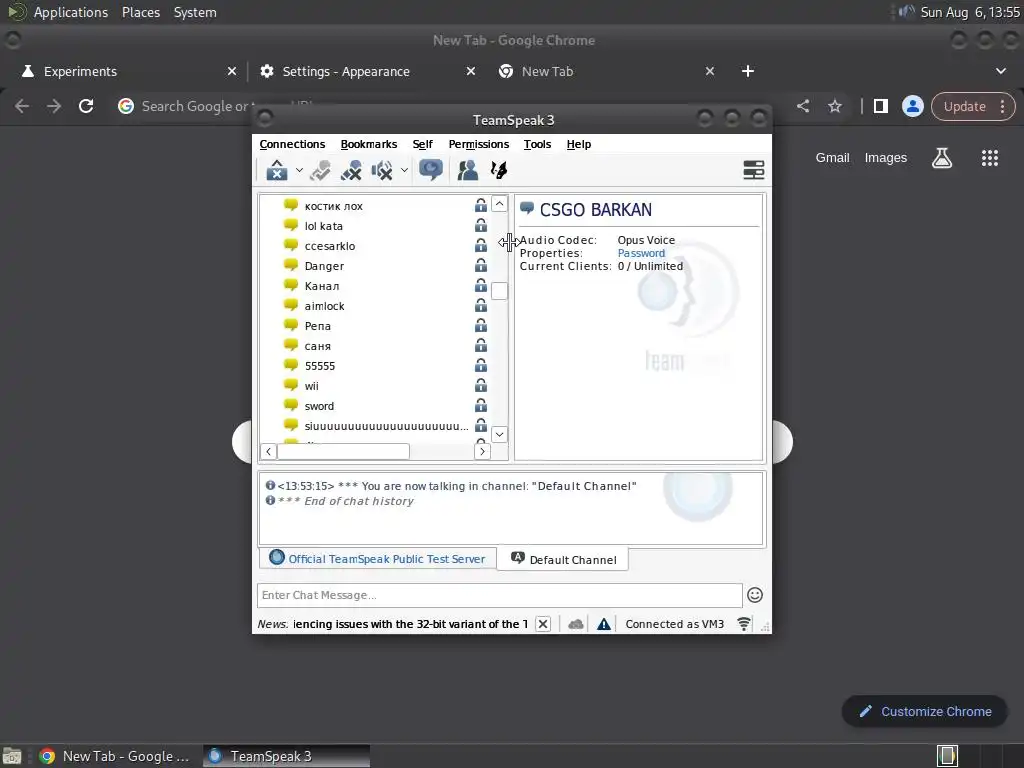Select the 'костик лох' channel
The width and height of the screenshot is (1024, 768).
(334, 206)
